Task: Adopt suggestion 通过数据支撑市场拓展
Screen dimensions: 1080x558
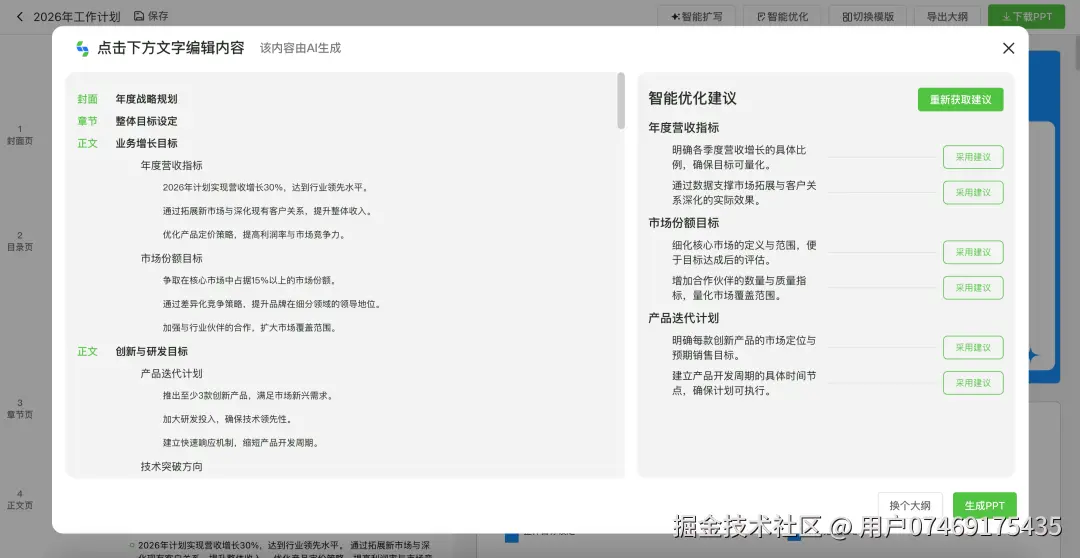Action: click(973, 193)
